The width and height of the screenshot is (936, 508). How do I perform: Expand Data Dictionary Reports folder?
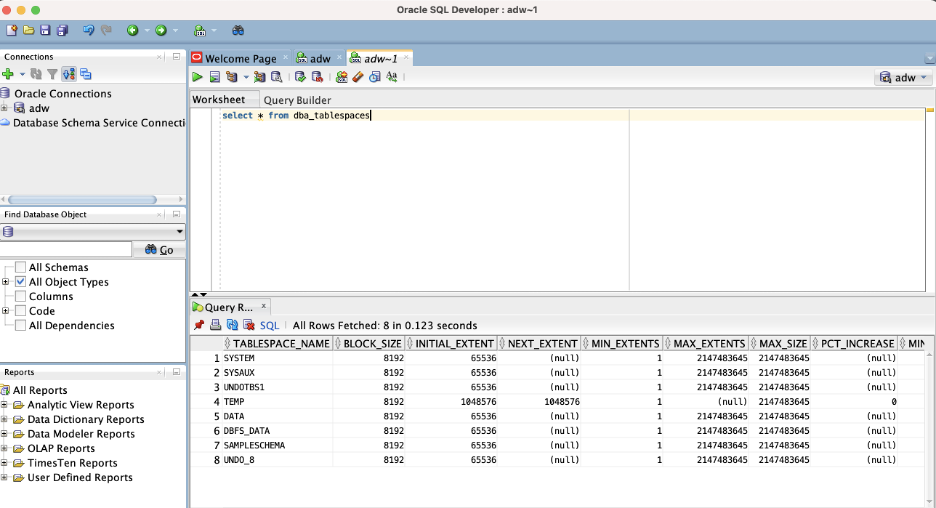coord(4,419)
